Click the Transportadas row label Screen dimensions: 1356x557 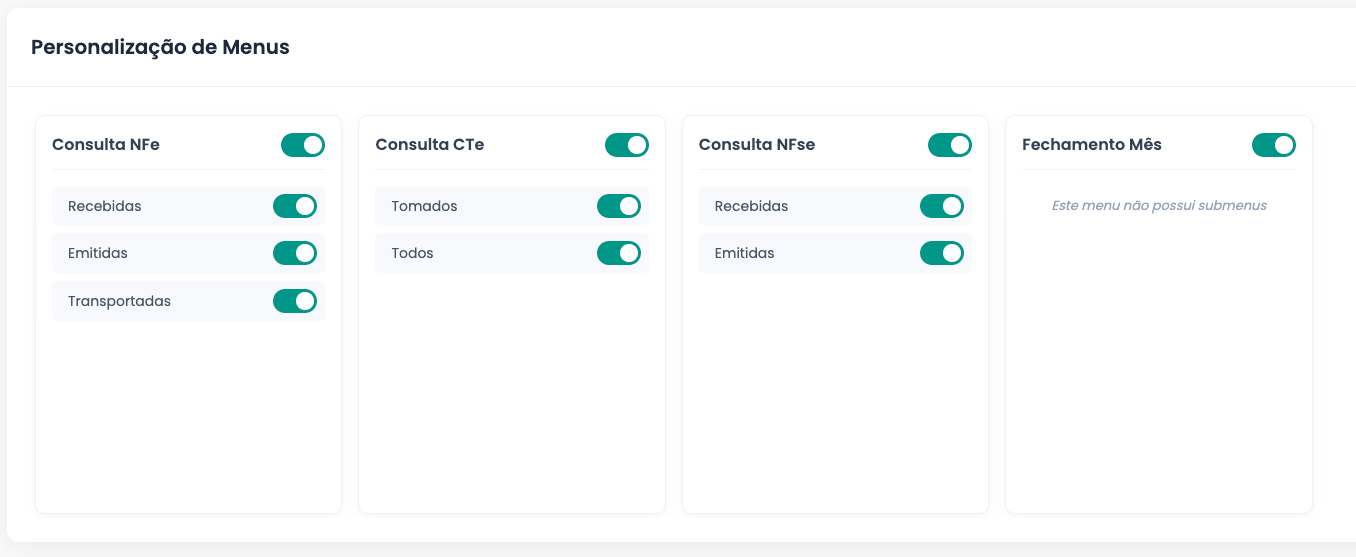point(119,301)
